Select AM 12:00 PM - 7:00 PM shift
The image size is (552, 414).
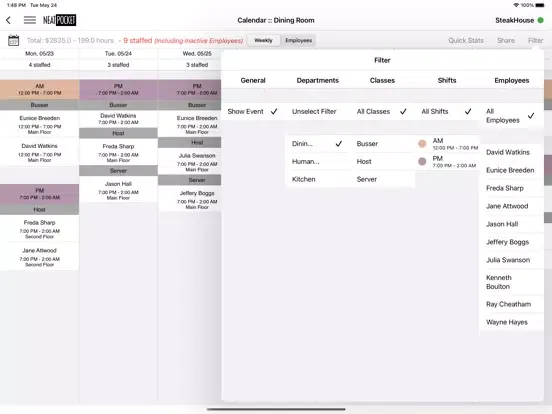448,144
